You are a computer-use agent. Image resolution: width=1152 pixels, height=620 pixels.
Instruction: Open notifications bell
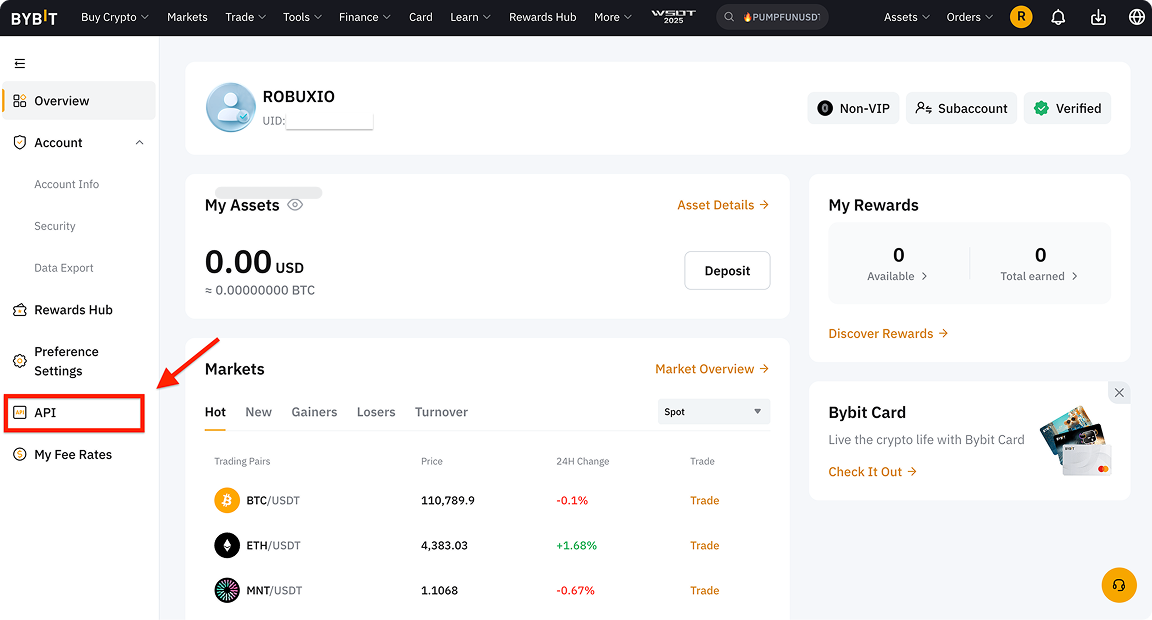click(1058, 17)
